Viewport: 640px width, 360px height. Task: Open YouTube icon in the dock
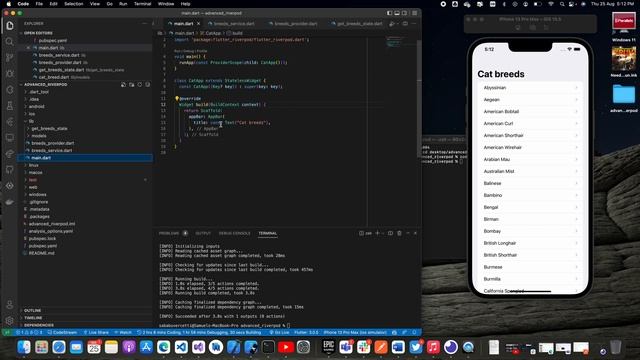pos(286,347)
